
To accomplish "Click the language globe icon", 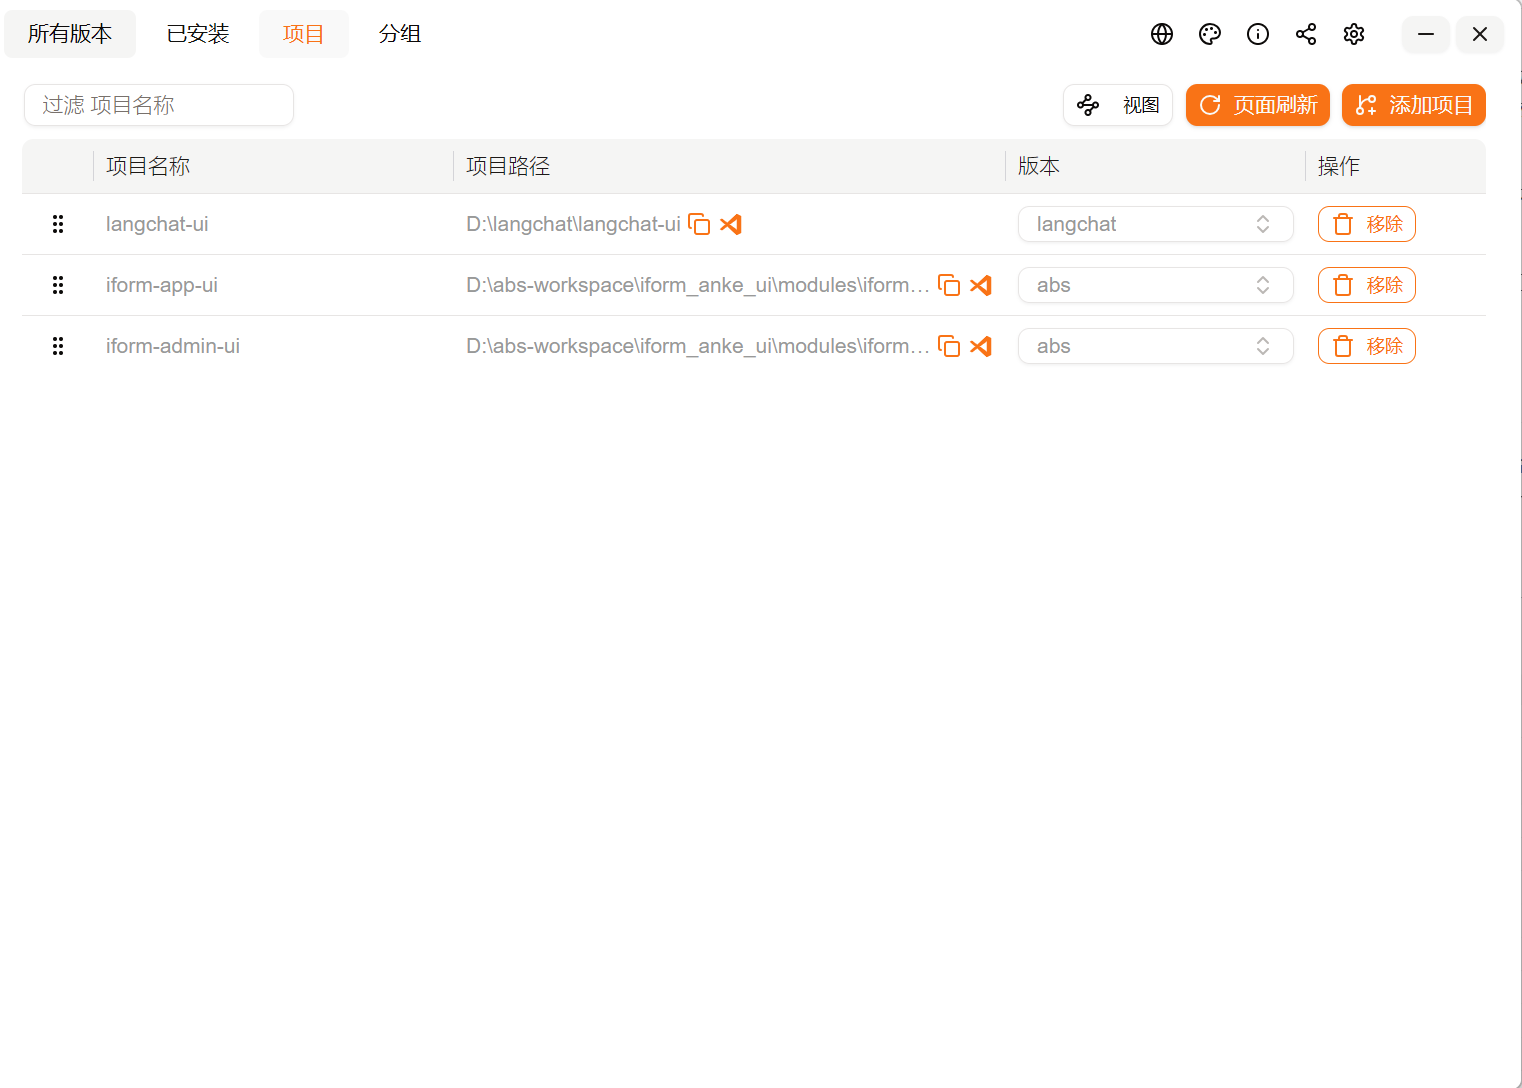I will tap(1161, 34).
